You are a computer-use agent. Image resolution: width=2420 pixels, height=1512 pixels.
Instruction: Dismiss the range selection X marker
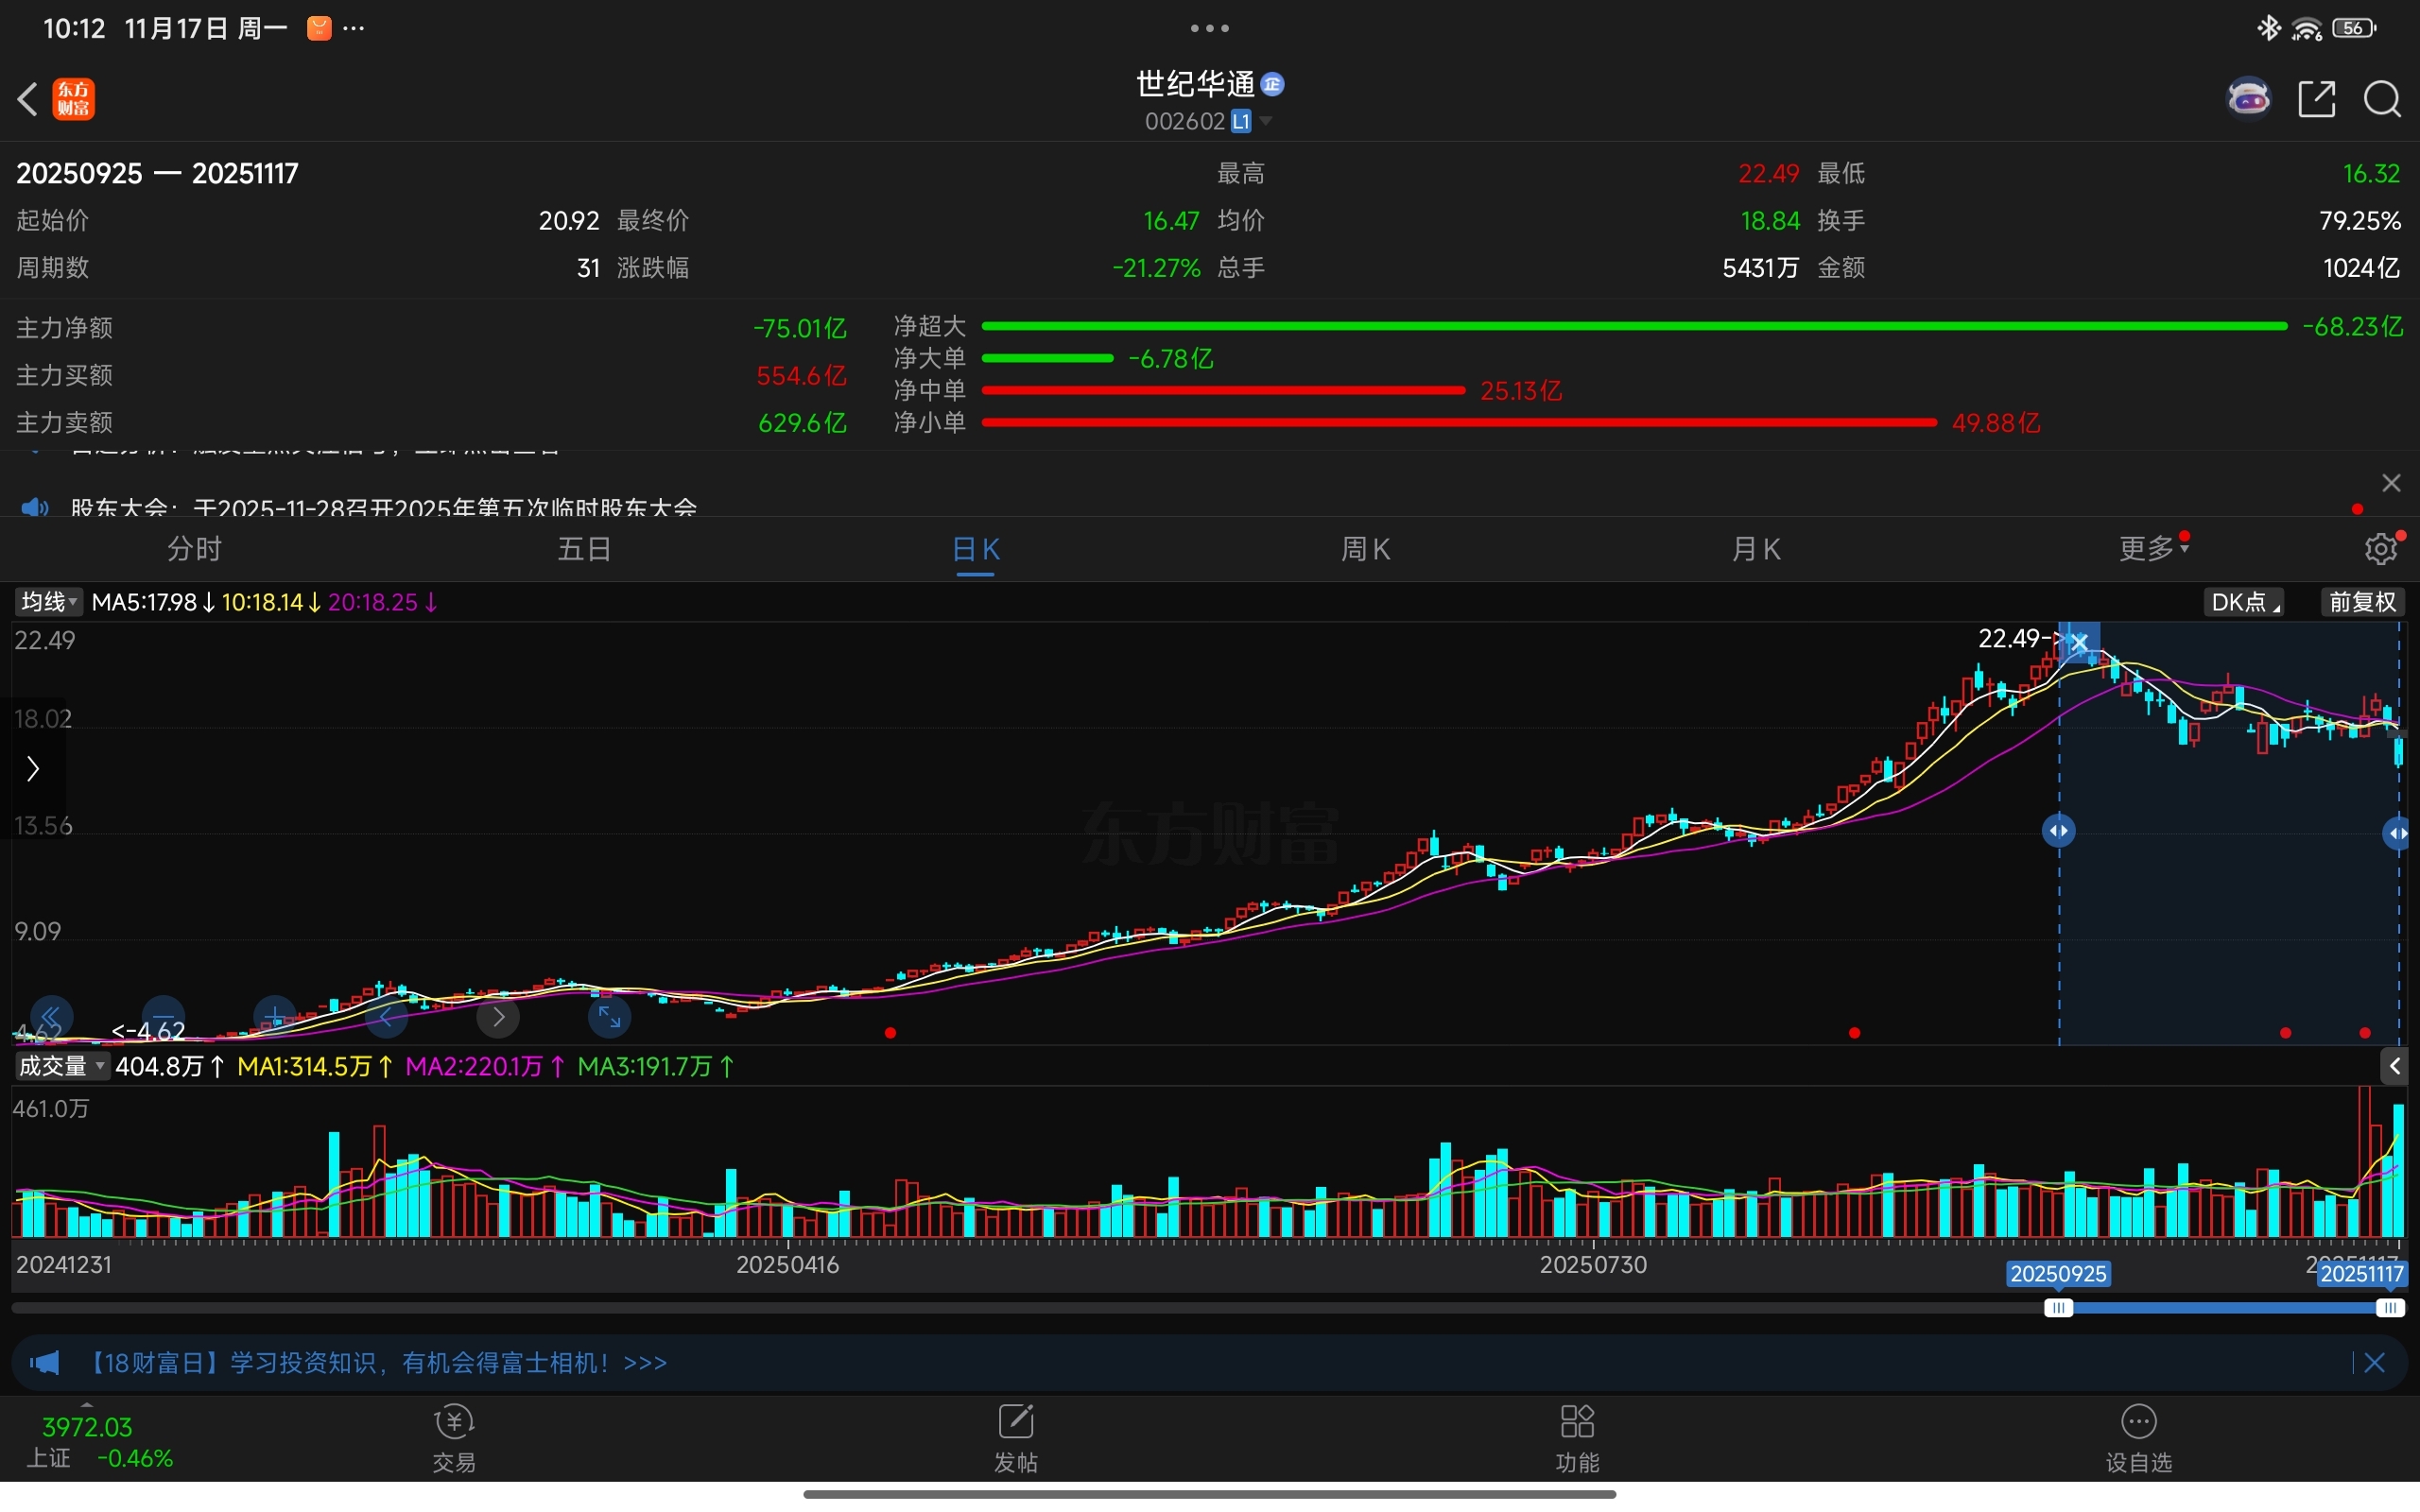(2080, 642)
